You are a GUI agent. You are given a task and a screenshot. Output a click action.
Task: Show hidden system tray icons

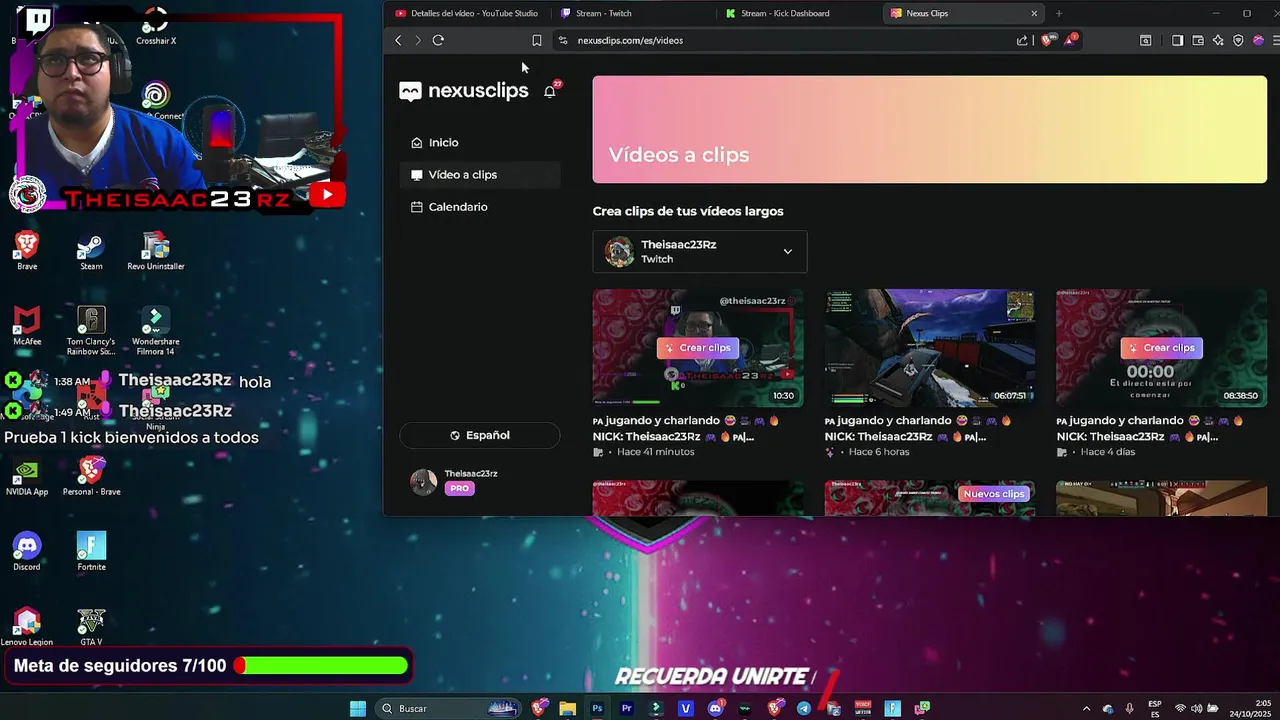click(x=1087, y=709)
